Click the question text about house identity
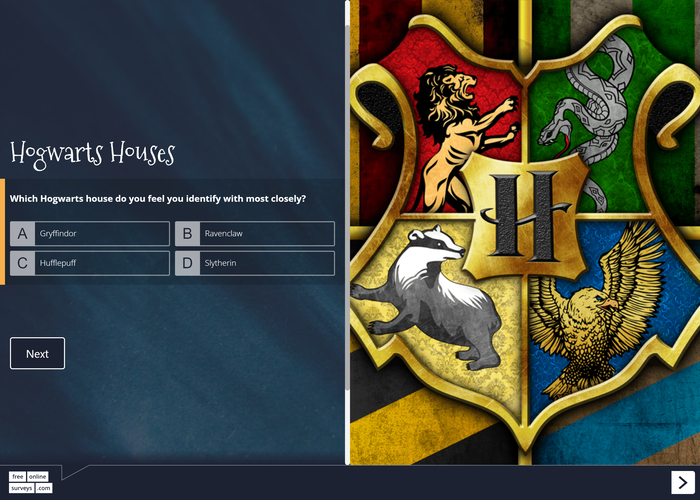Viewport: 700px width, 500px height. [x=158, y=199]
